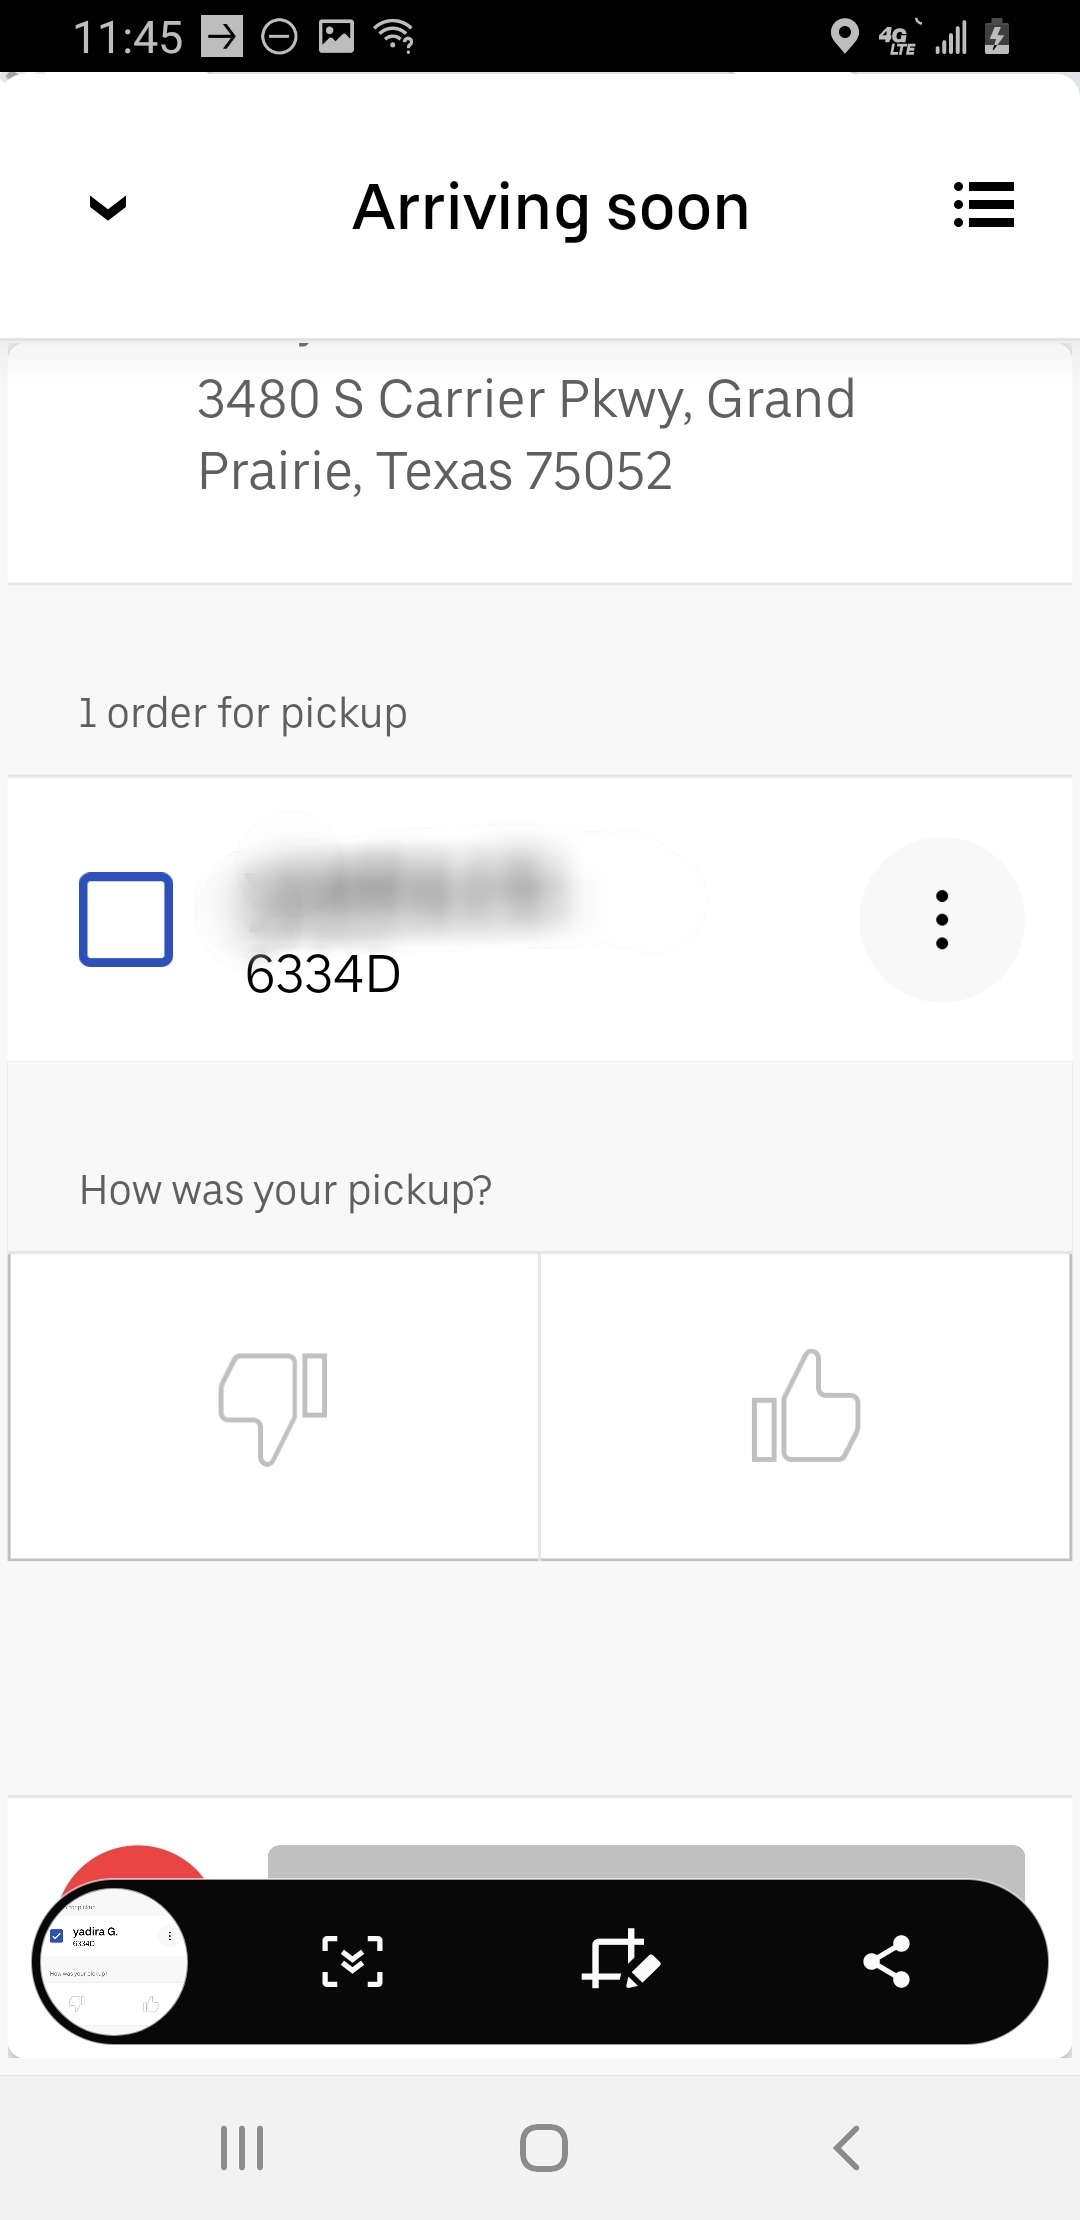Show recent apps
Screen dimensions: 1080x2220
coord(242,2147)
